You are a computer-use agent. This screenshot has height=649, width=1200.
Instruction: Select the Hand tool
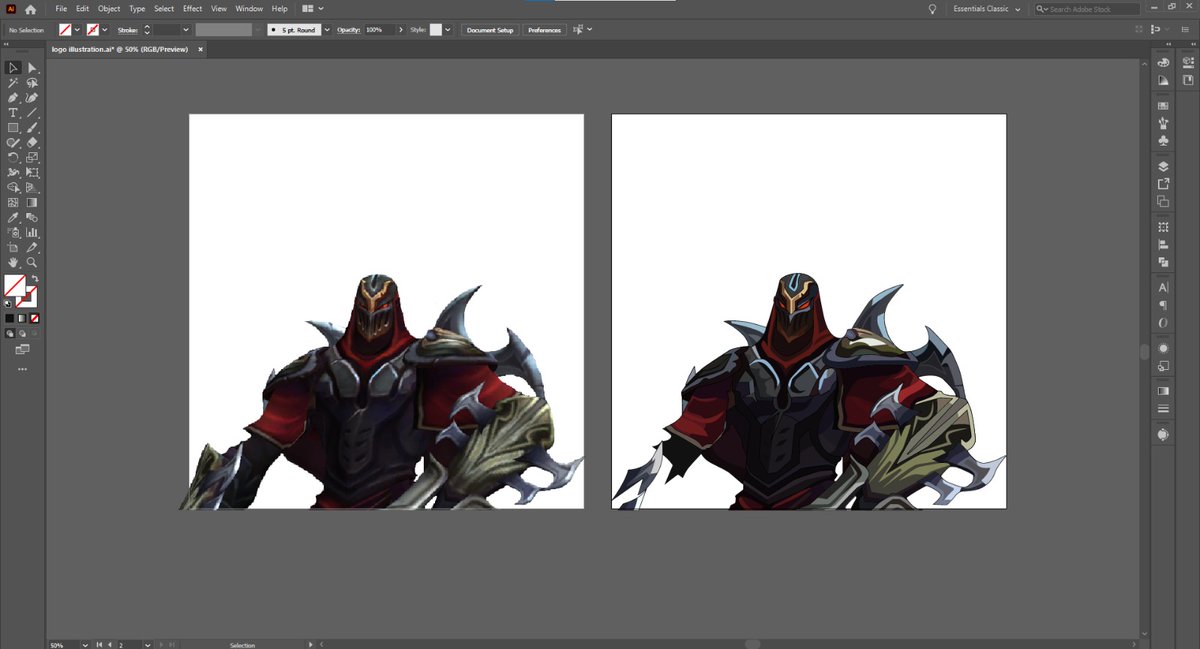tap(13, 262)
